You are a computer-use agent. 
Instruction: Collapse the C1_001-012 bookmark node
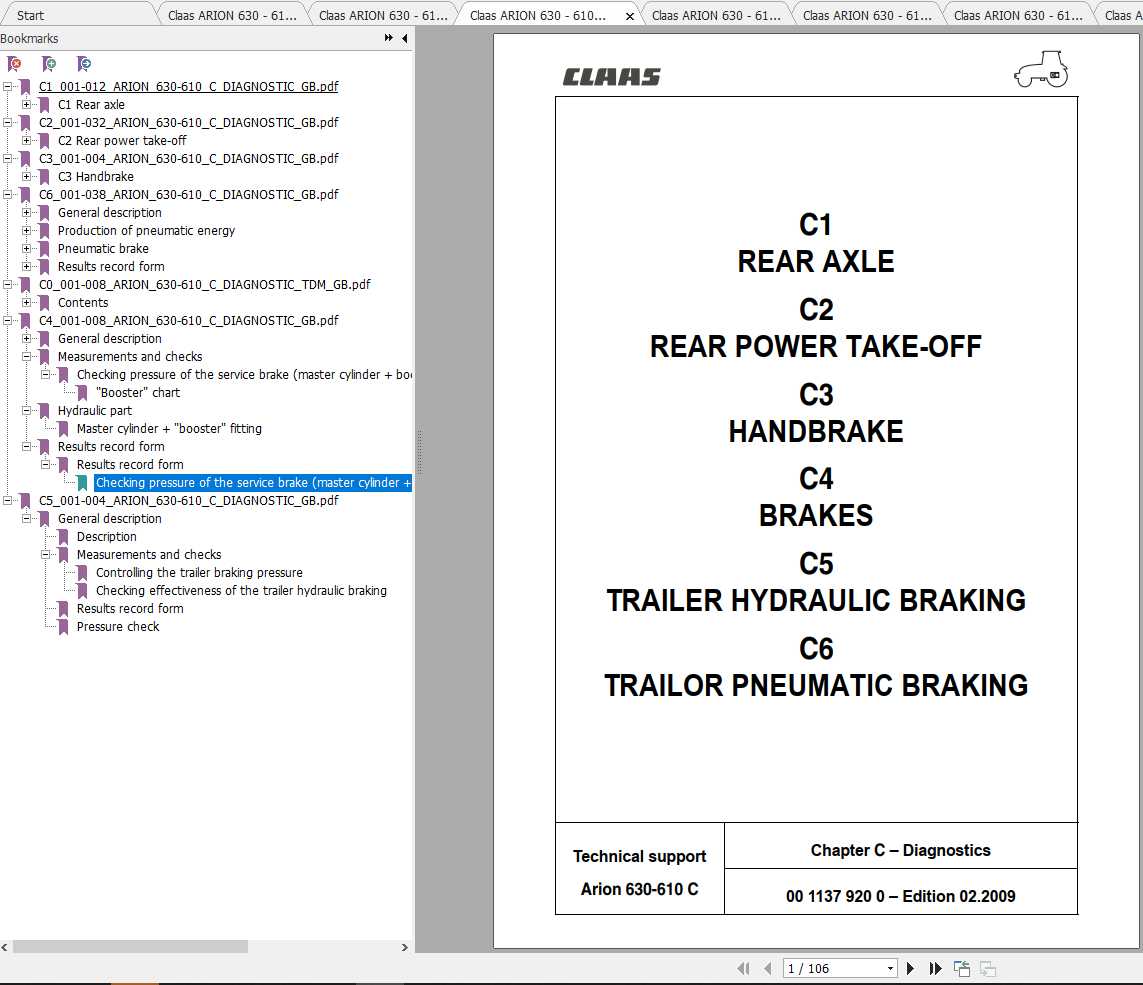click(7, 86)
